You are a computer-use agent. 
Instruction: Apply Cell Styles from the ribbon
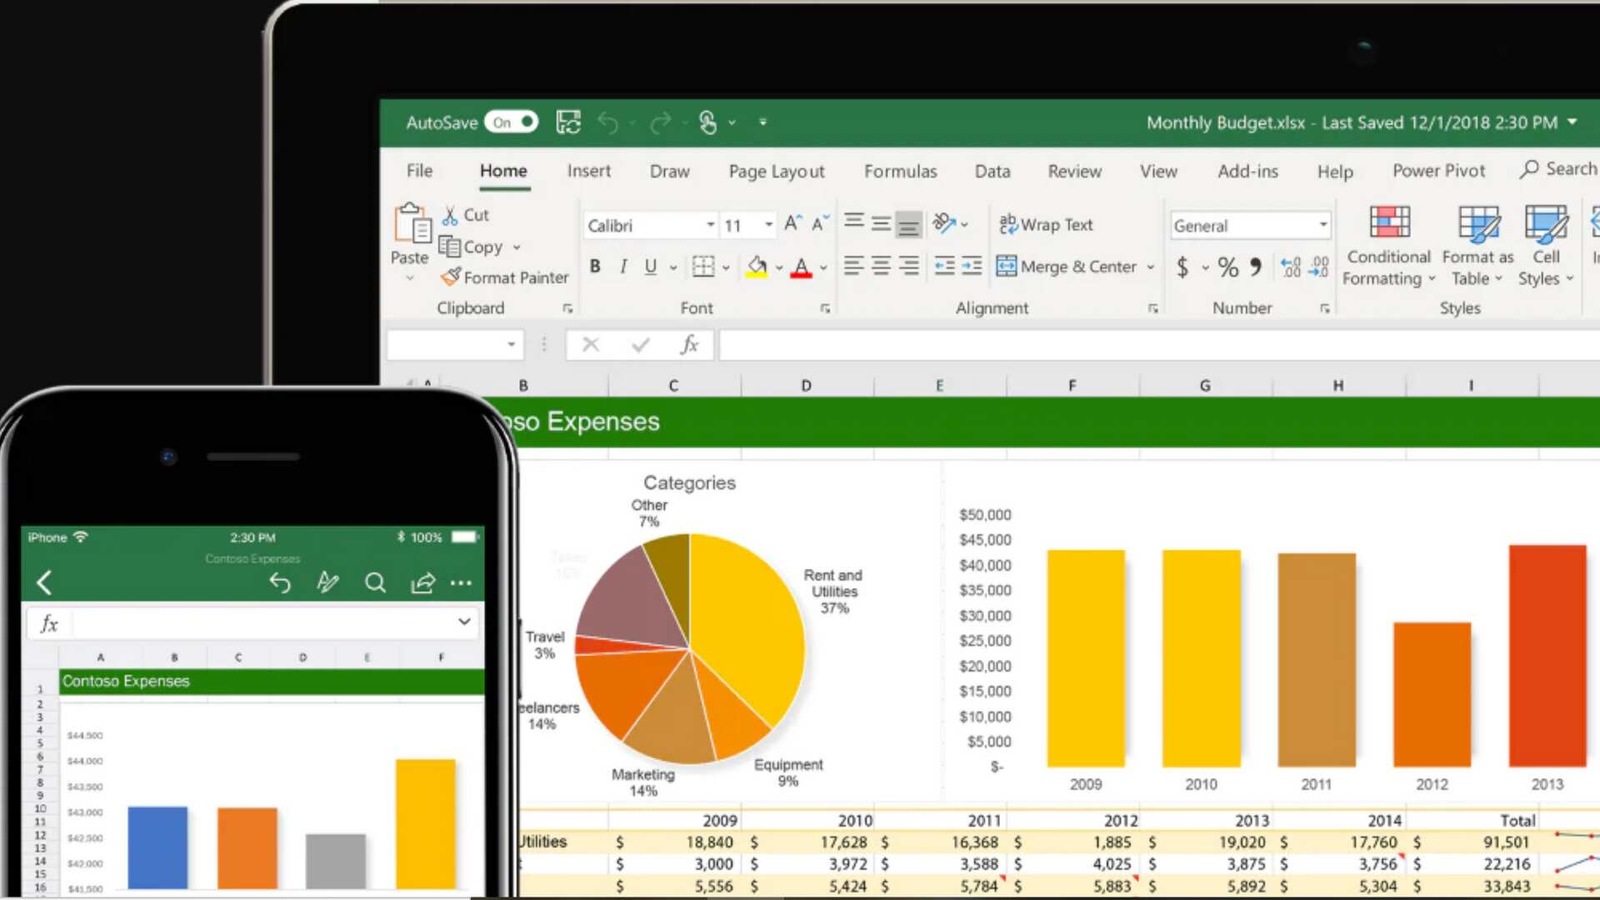(1546, 245)
